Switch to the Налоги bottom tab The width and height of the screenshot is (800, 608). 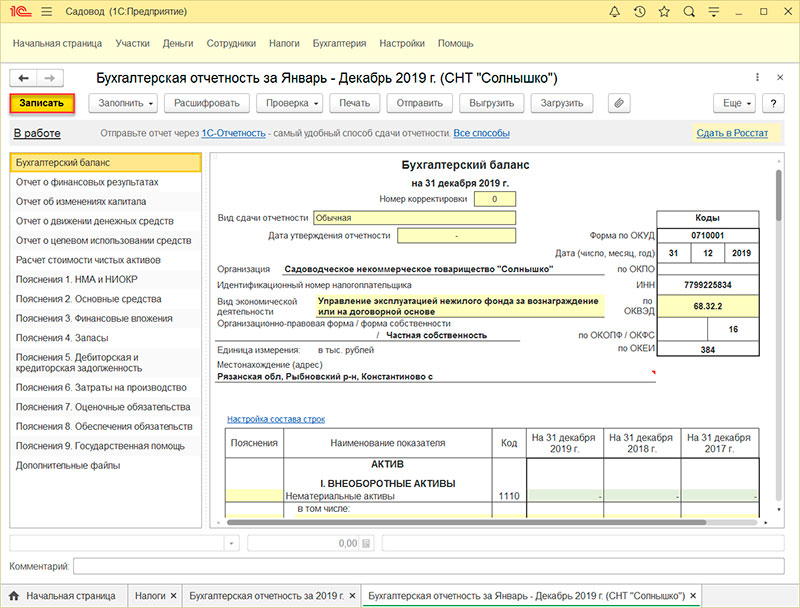tap(150, 596)
